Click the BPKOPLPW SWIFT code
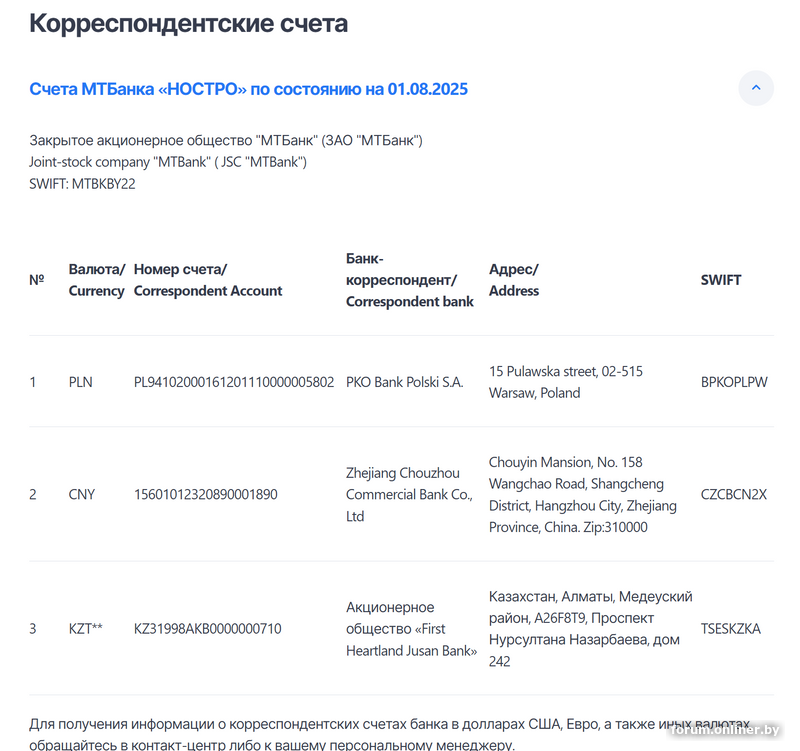Screen dimensions: 800x751 coord(734,382)
